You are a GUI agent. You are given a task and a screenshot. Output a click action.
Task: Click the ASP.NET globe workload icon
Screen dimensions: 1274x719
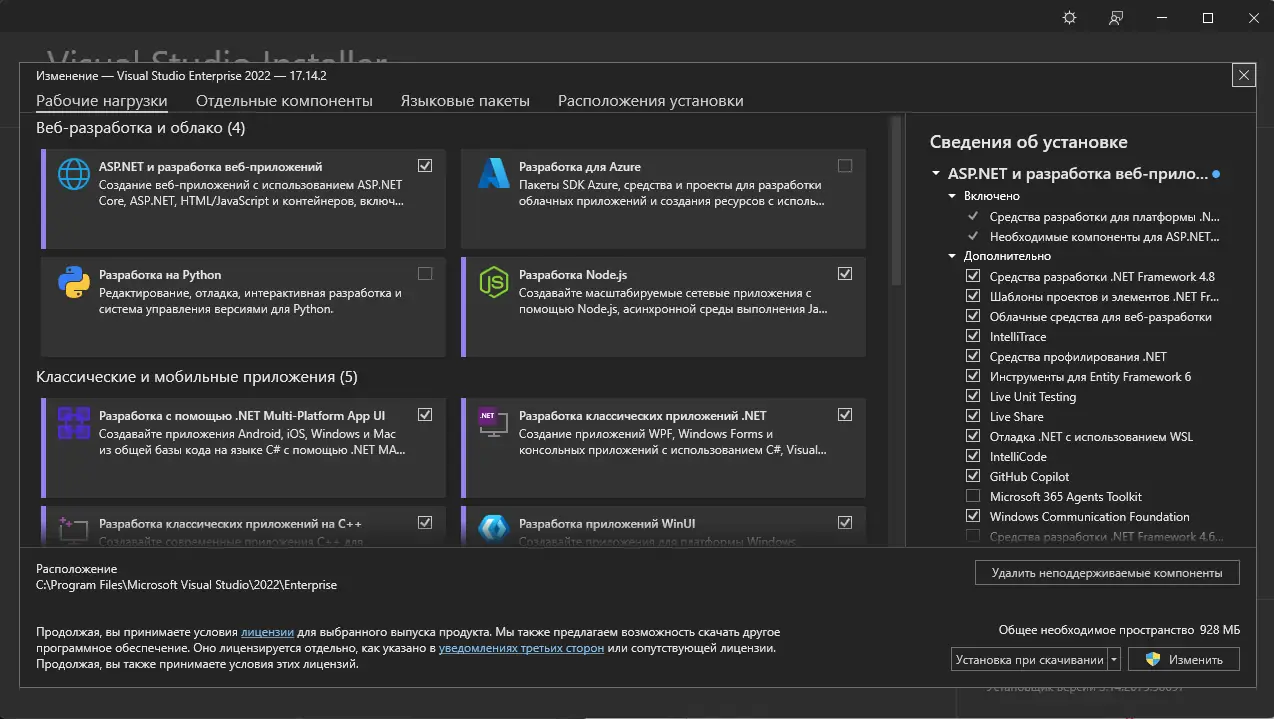pos(74,174)
